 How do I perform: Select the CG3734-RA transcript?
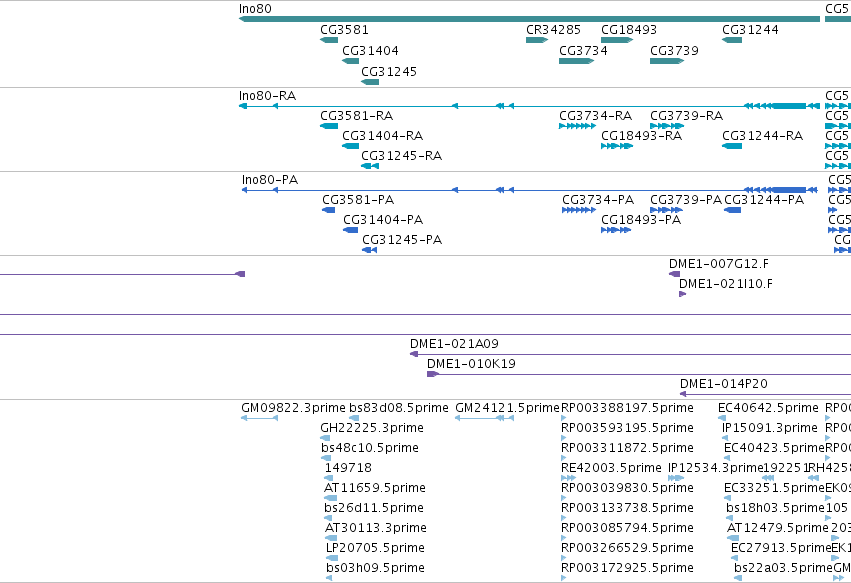click(x=577, y=126)
